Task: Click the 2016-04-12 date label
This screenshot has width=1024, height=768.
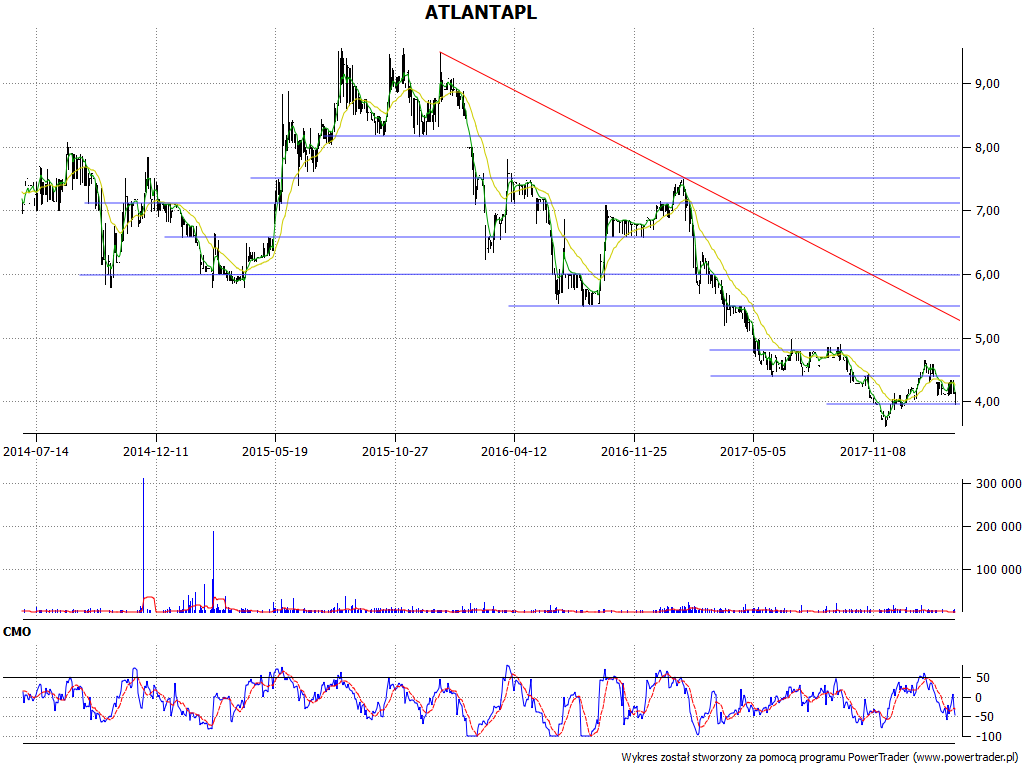Action: 514,451
